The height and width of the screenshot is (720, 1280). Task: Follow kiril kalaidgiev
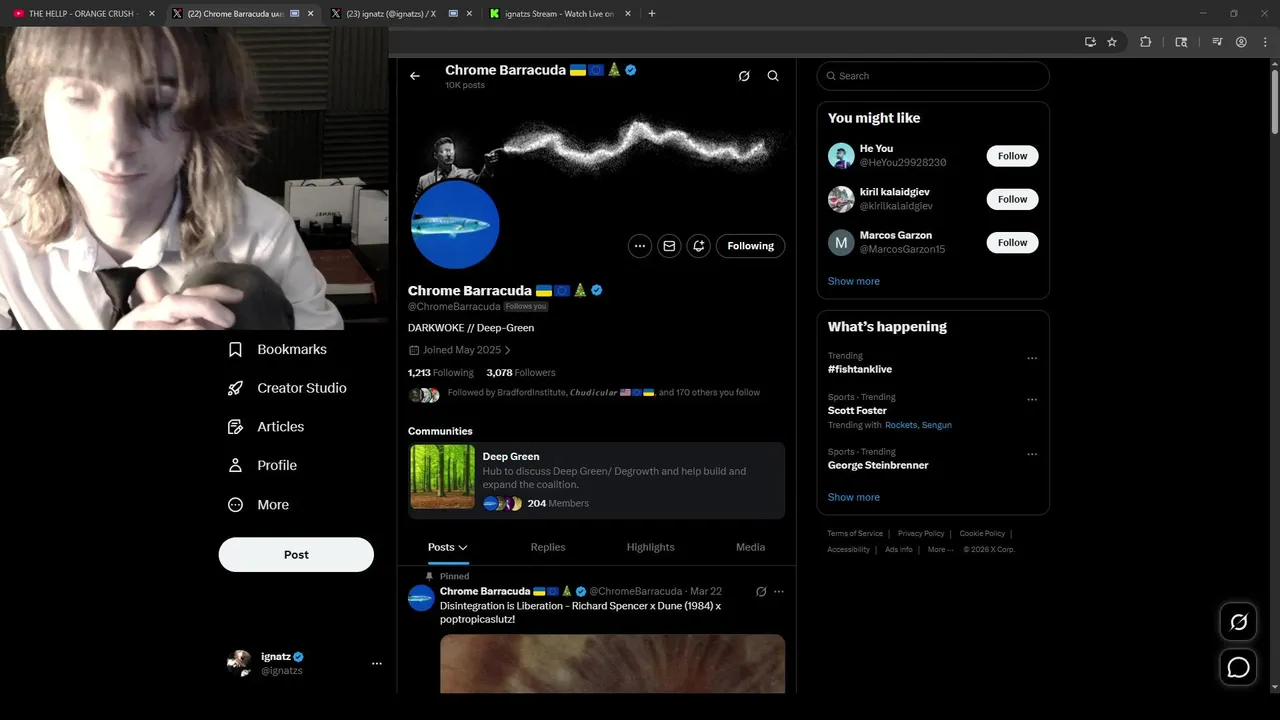(x=1012, y=199)
